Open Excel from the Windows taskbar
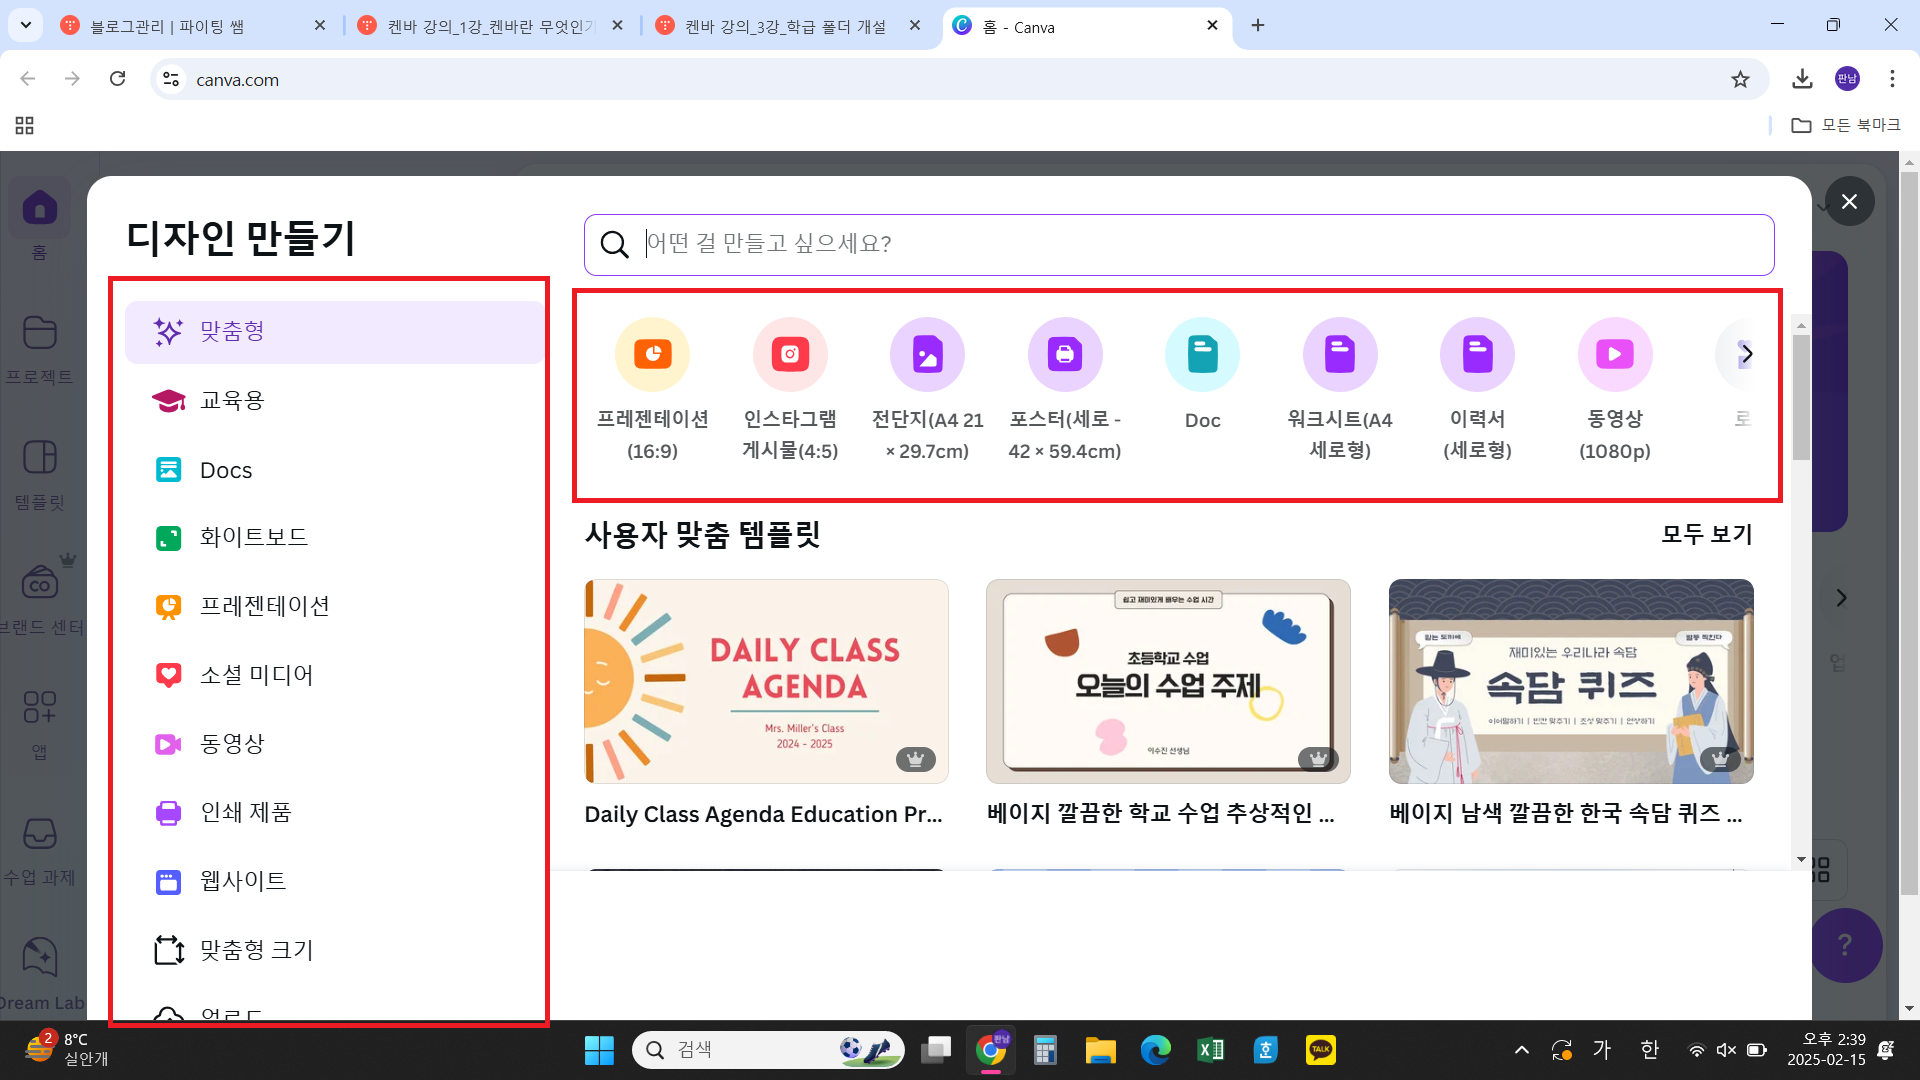This screenshot has width=1920, height=1080. (1210, 1050)
